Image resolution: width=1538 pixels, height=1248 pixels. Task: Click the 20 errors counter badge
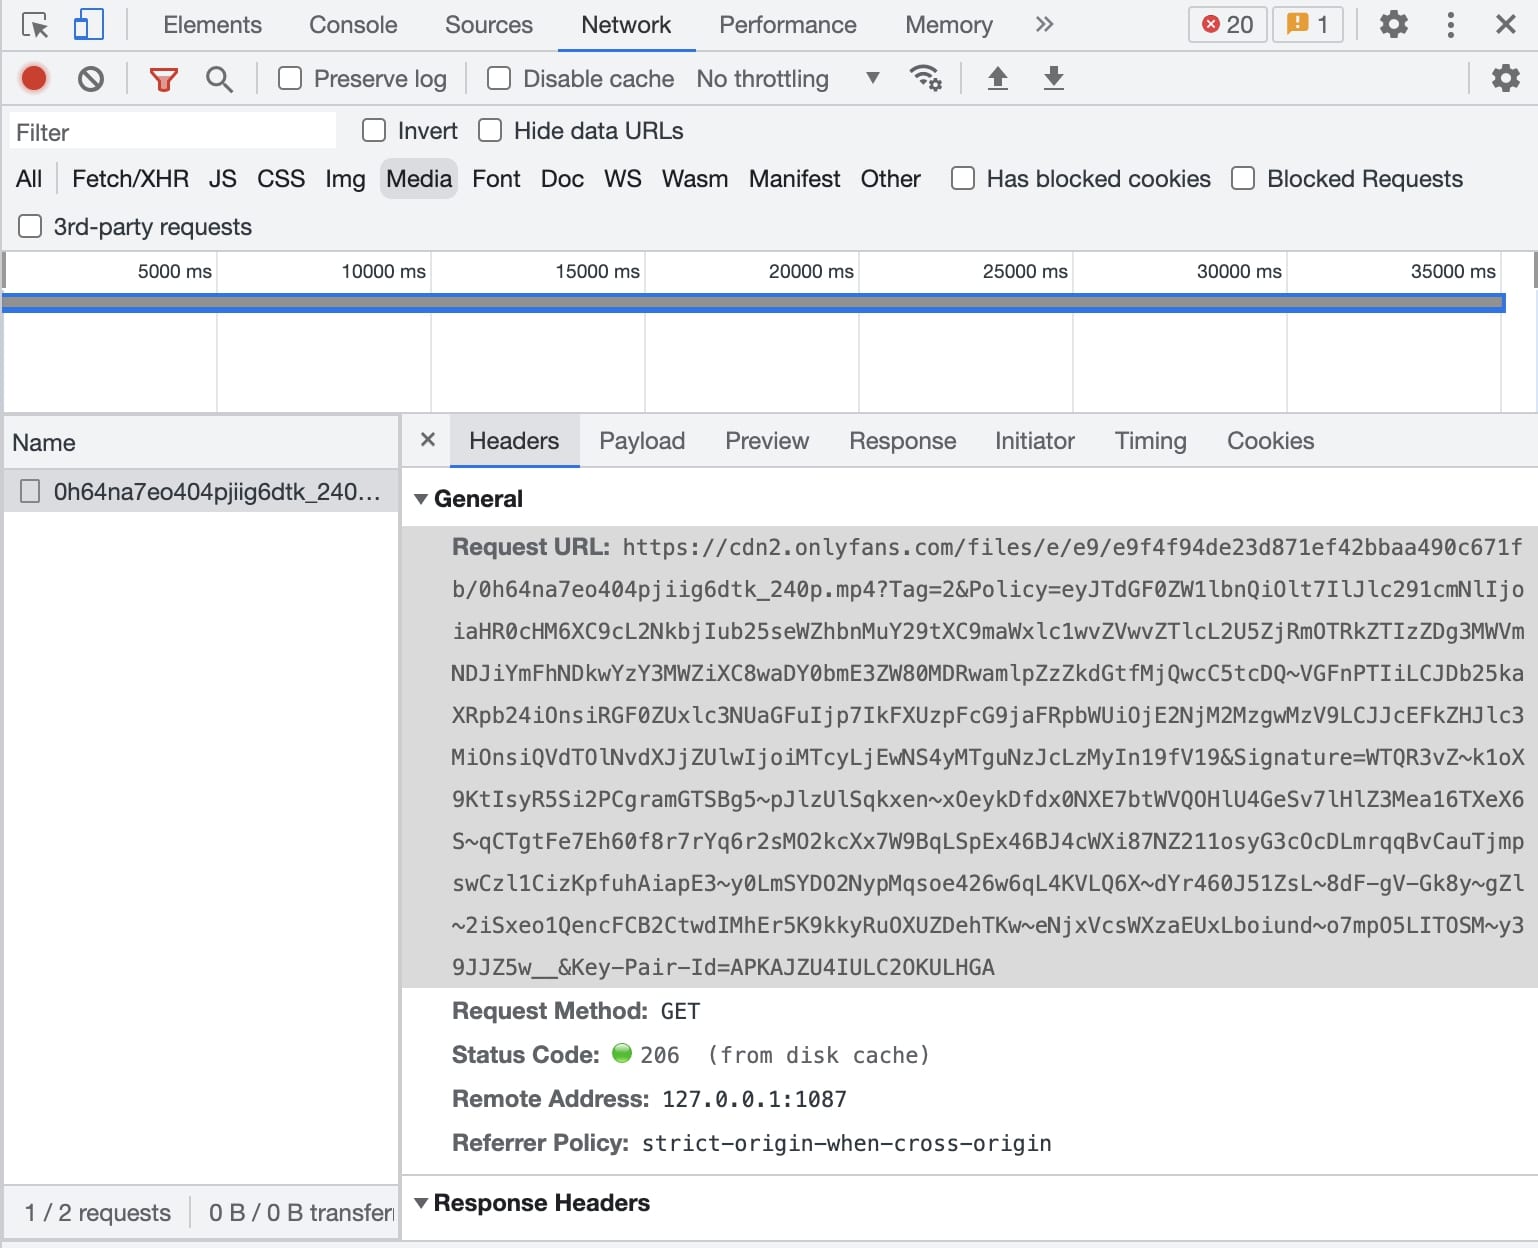(1227, 25)
